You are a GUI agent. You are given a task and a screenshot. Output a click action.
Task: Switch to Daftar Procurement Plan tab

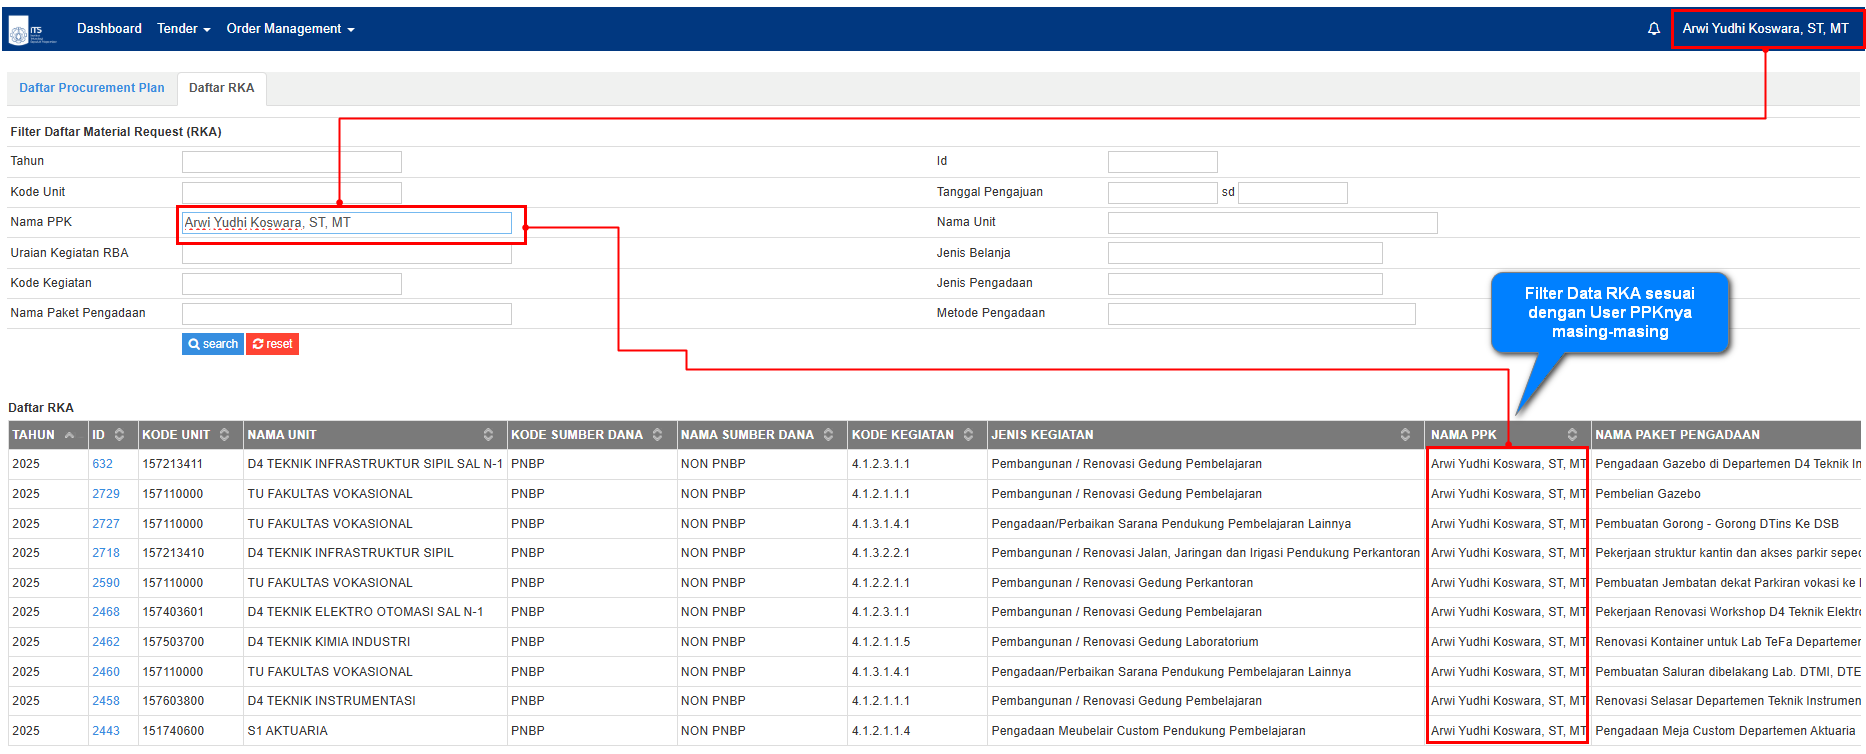pyautogui.click(x=92, y=88)
